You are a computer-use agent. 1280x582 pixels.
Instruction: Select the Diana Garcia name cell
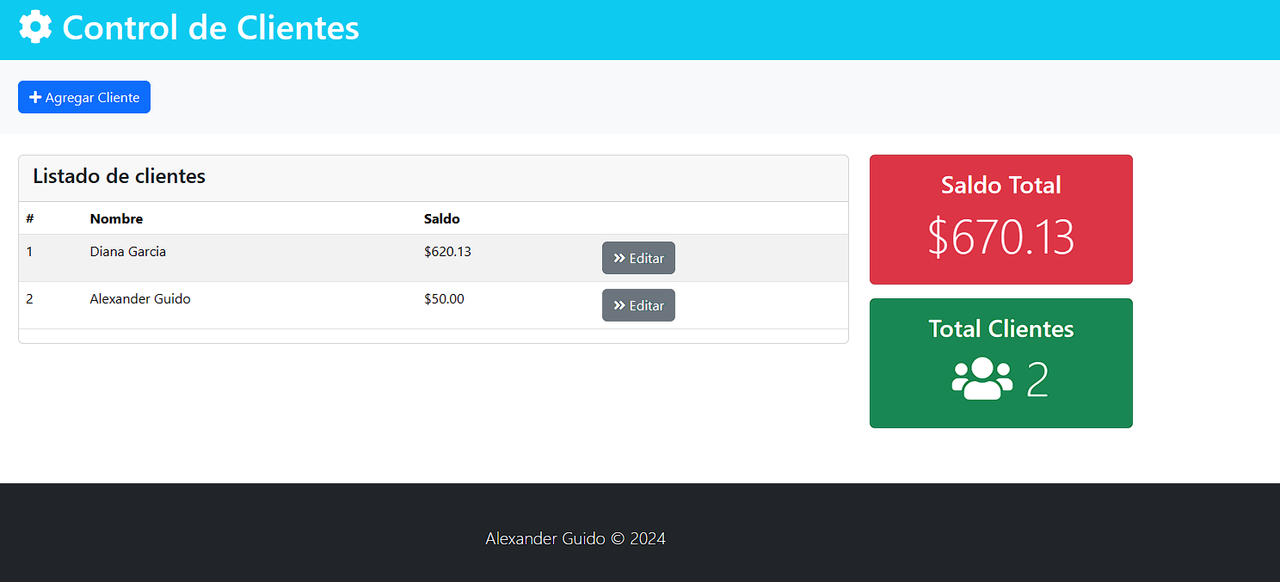128,252
